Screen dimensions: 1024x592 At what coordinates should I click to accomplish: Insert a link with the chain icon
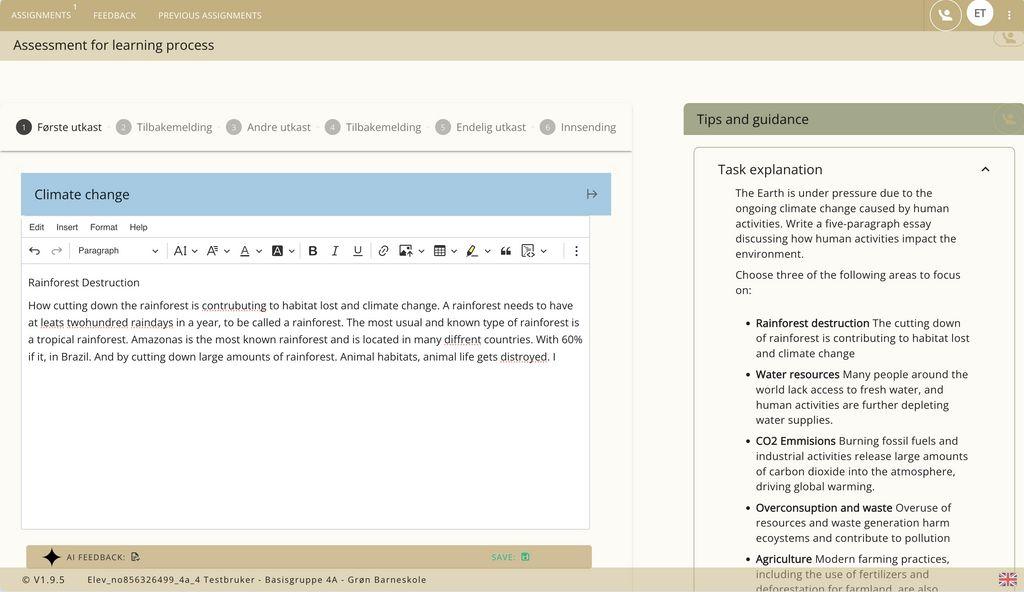point(383,251)
